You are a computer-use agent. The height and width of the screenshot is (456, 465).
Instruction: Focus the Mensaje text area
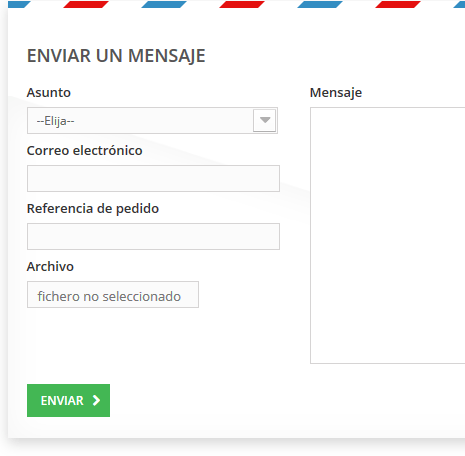click(388, 235)
